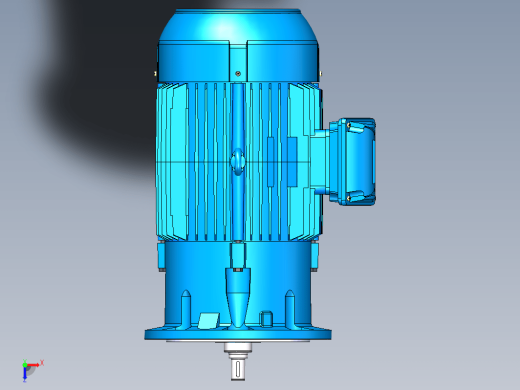
Task: Select the center screw on fan cover
Action: click(238, 73)
